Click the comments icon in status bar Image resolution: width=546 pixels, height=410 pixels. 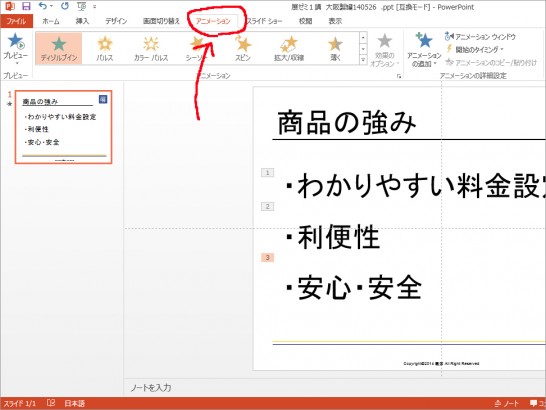(534, 403)
